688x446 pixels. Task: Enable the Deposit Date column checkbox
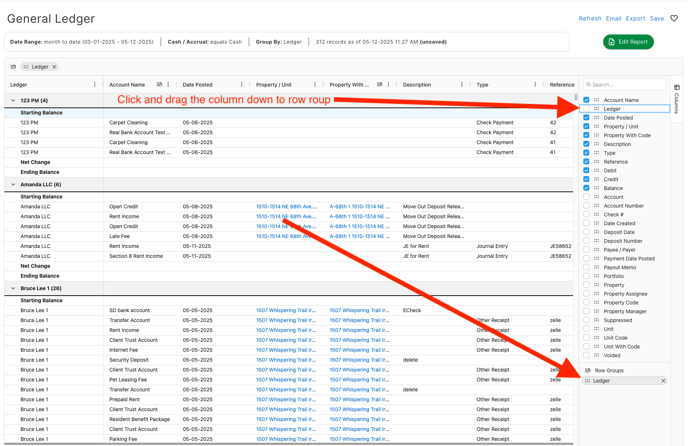(586, 232)
